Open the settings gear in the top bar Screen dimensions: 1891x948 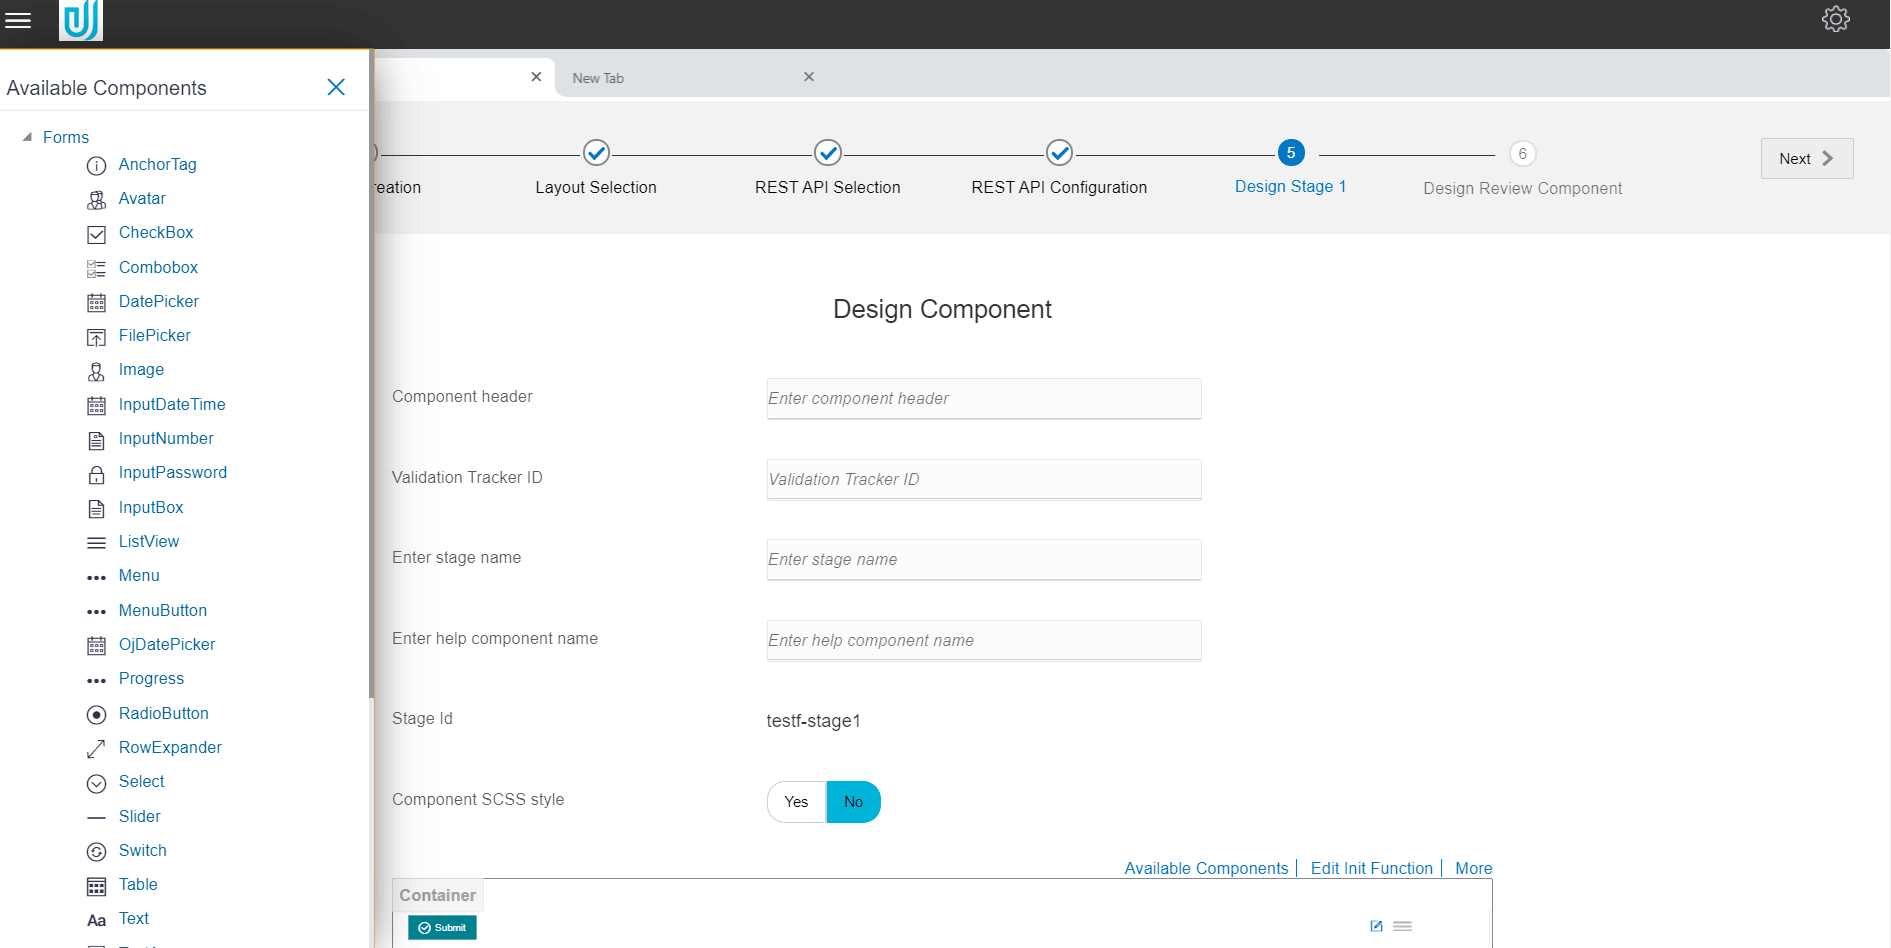pyautogui.click(x=1836, y=19)
